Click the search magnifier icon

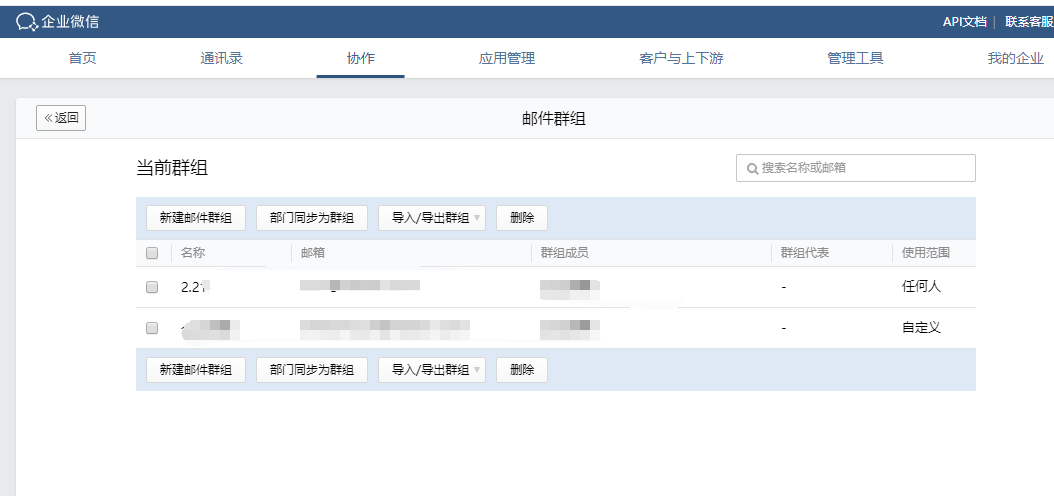(x=751, y=168)
